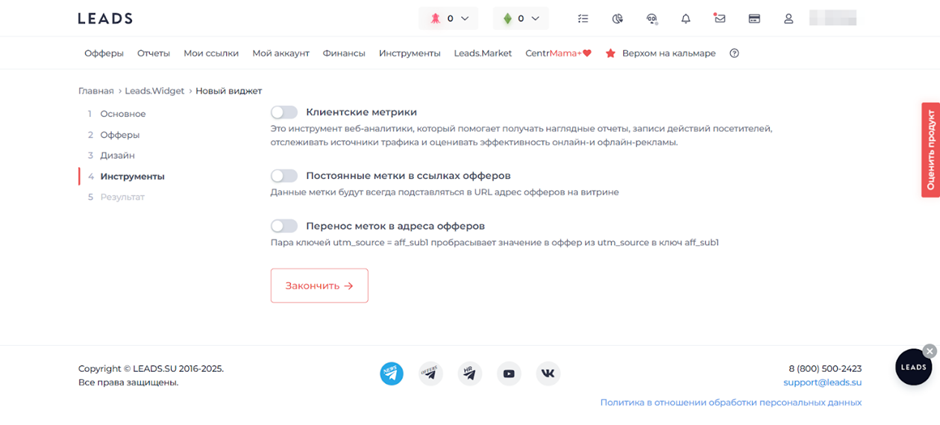Open the red squid points dropdown
Image resolution: width=940 pixels, height=425 pixels.
tap(448, 19)
